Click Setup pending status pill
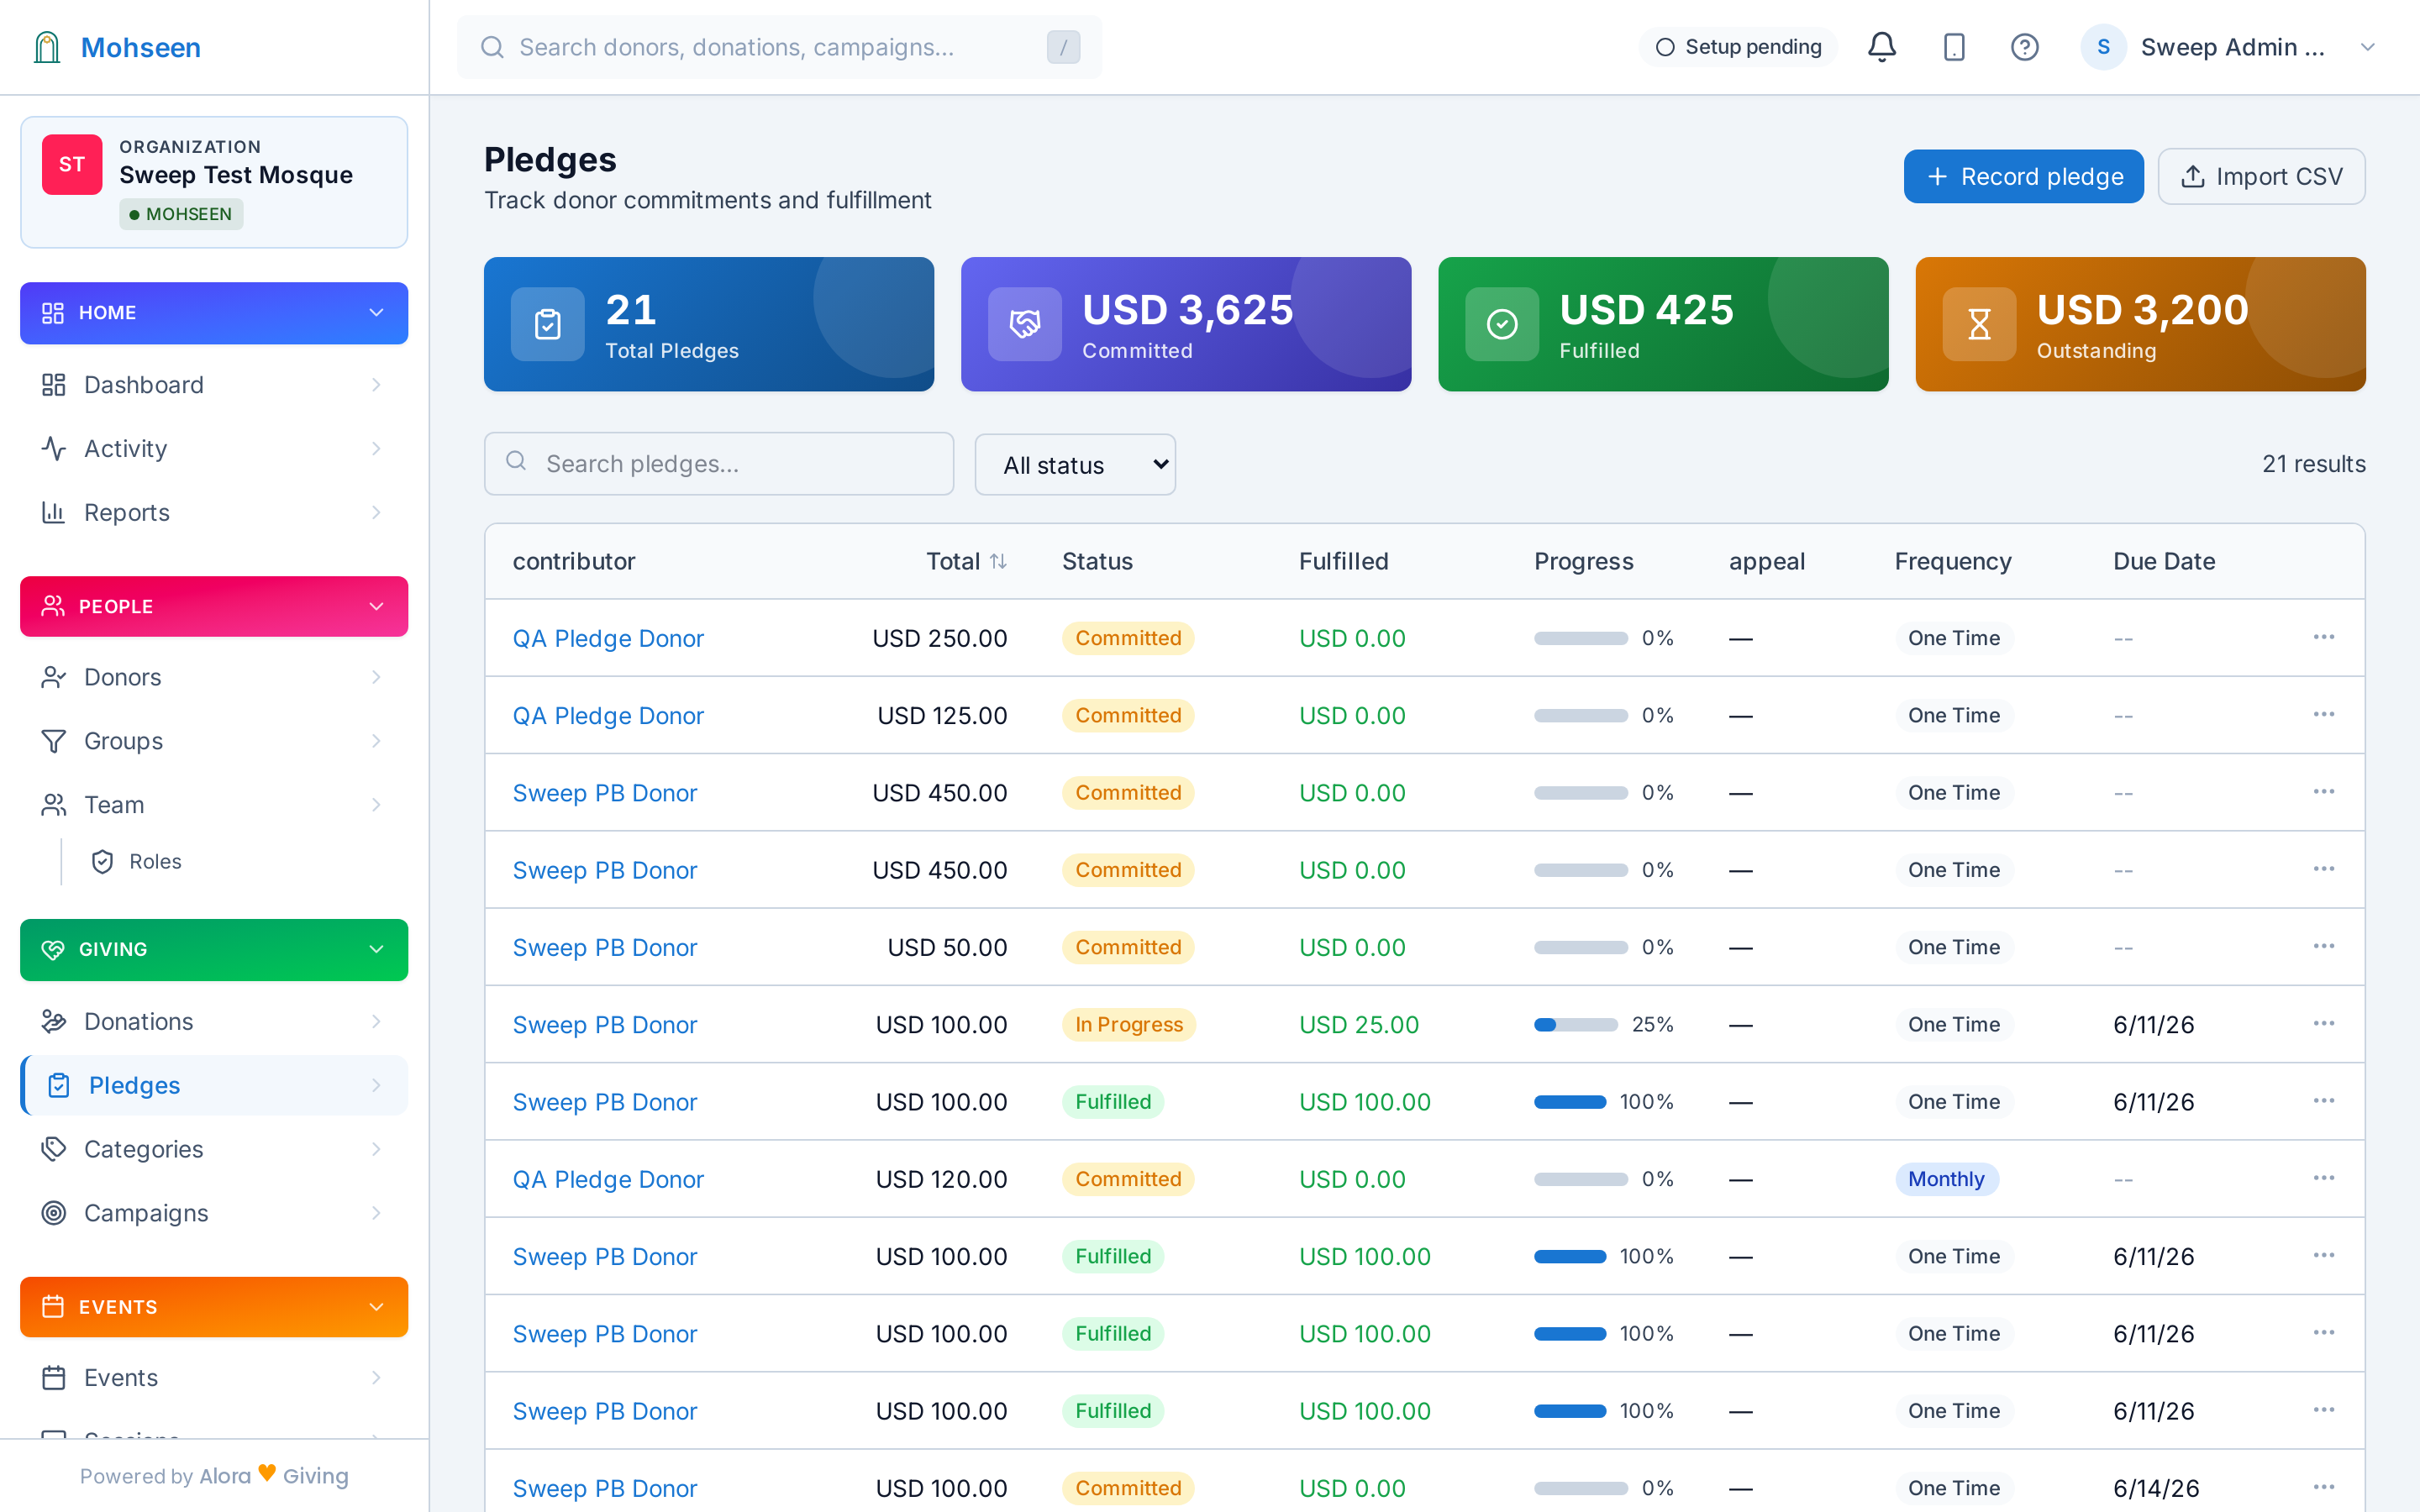 [1738, 47]
